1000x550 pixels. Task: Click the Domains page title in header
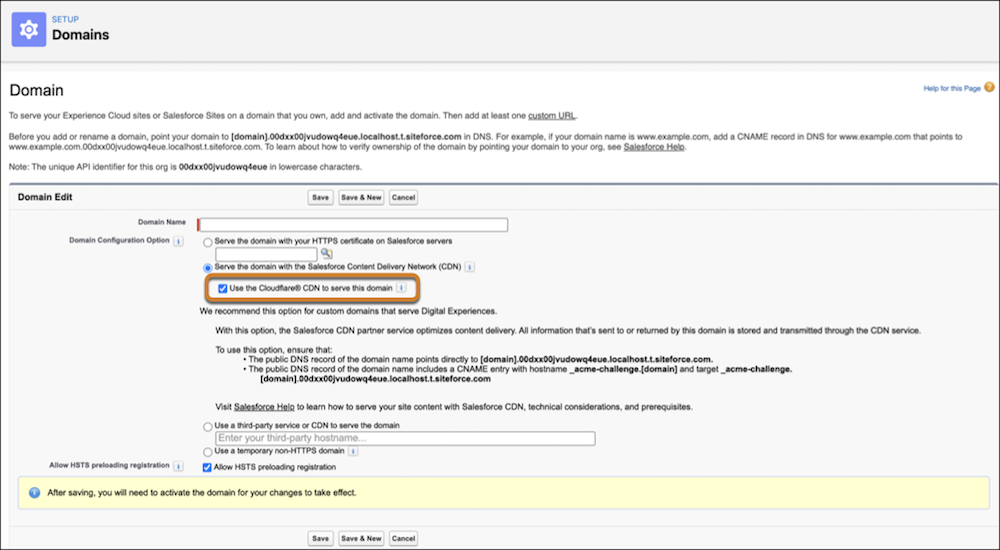[80, 35]
